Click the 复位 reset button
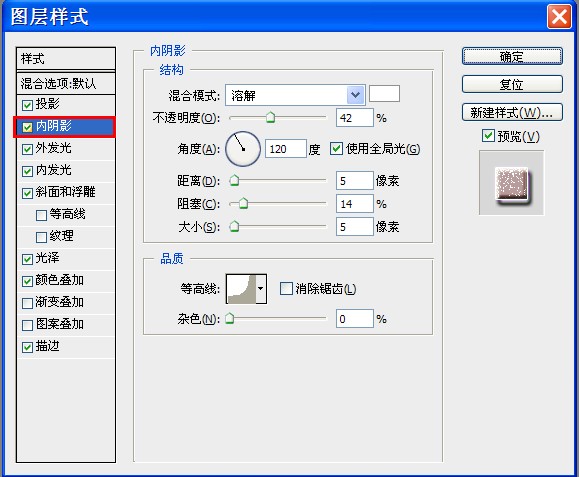 [x=512, y=84]
